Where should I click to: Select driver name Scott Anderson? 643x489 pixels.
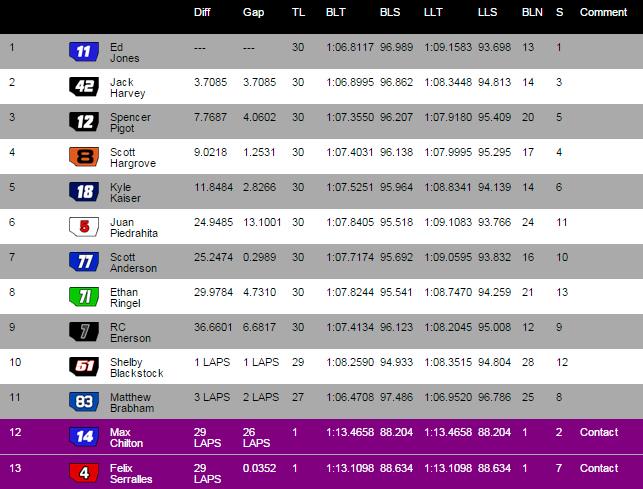point(133,263)
